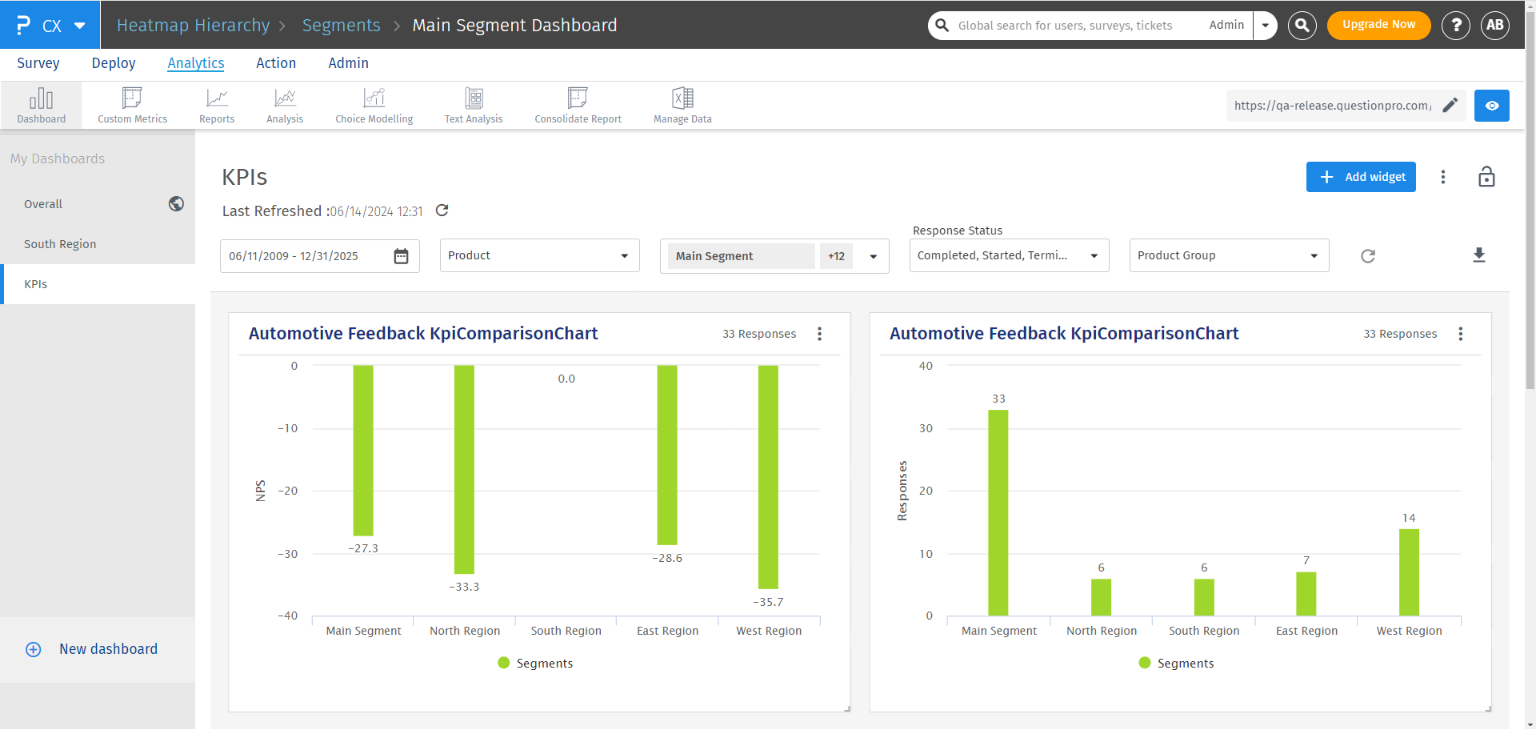
Task: Click the download dashboard icon
Action: pos(1479,256)
